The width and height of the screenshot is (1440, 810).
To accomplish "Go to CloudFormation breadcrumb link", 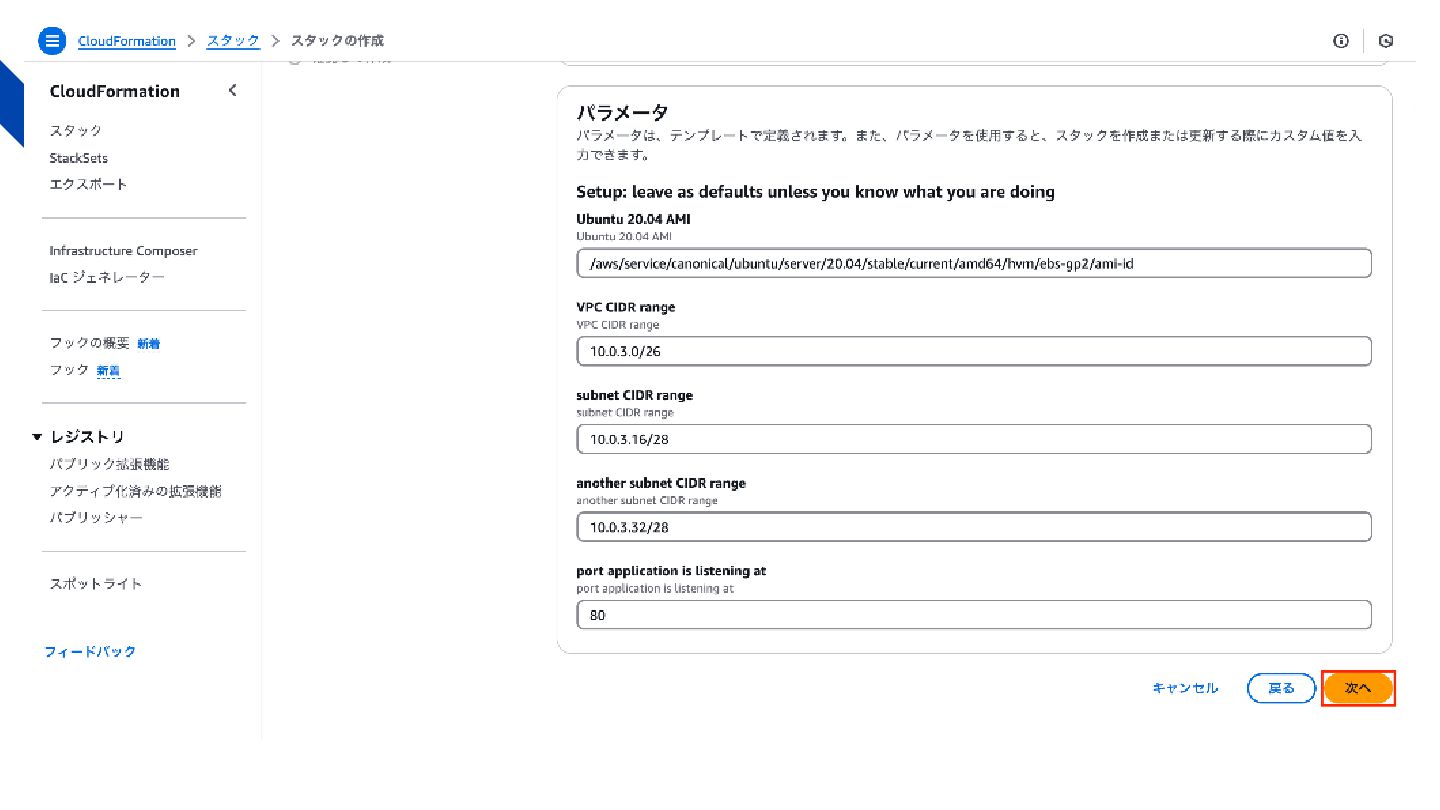I will pyautogui.click(x=127, y=41).
